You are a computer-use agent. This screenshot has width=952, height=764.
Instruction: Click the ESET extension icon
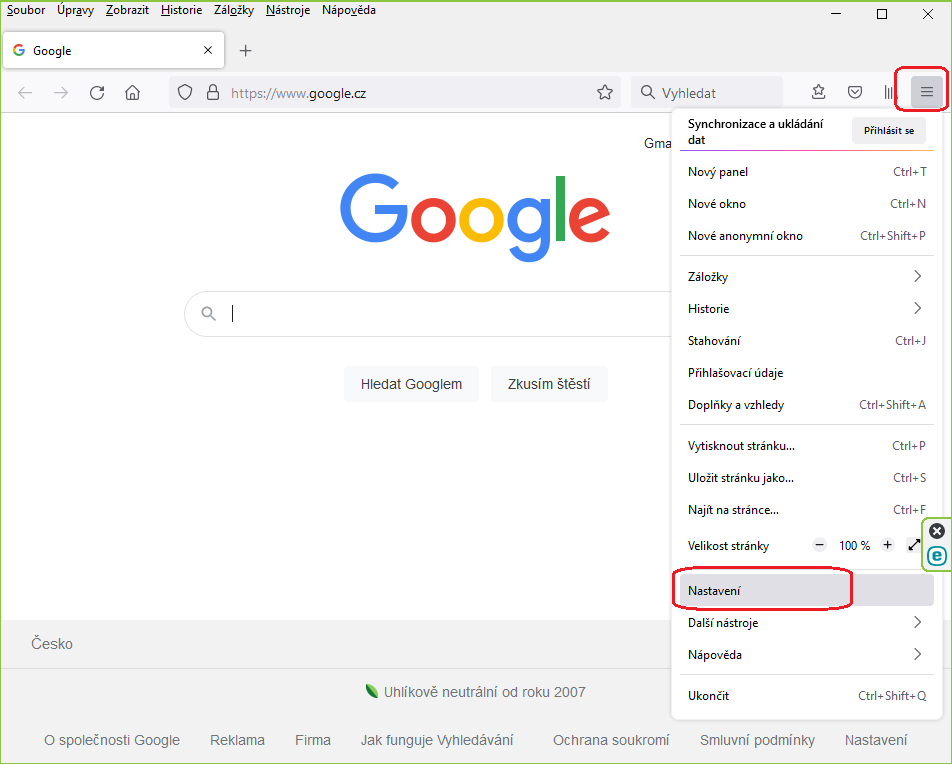coord(937,556)
